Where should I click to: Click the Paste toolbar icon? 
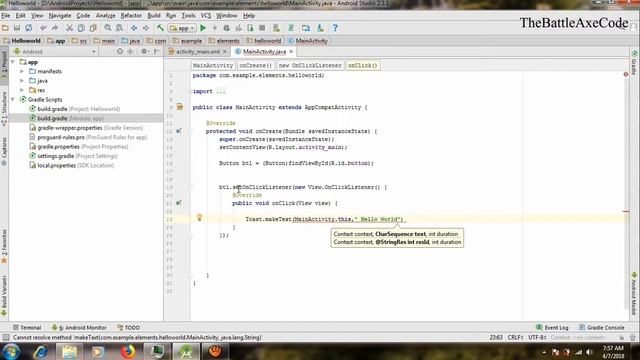[x=93, y=28]
